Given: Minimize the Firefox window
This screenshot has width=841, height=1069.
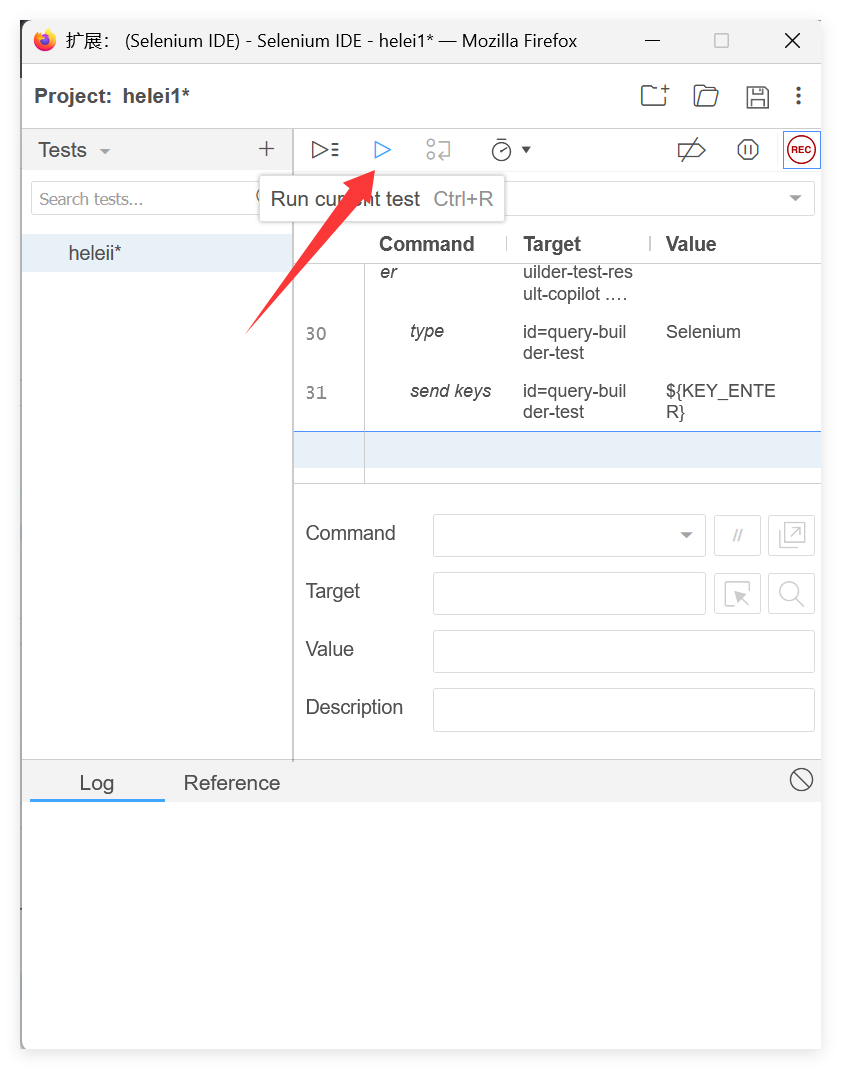Looking at the screenshot, I should 652,41.
